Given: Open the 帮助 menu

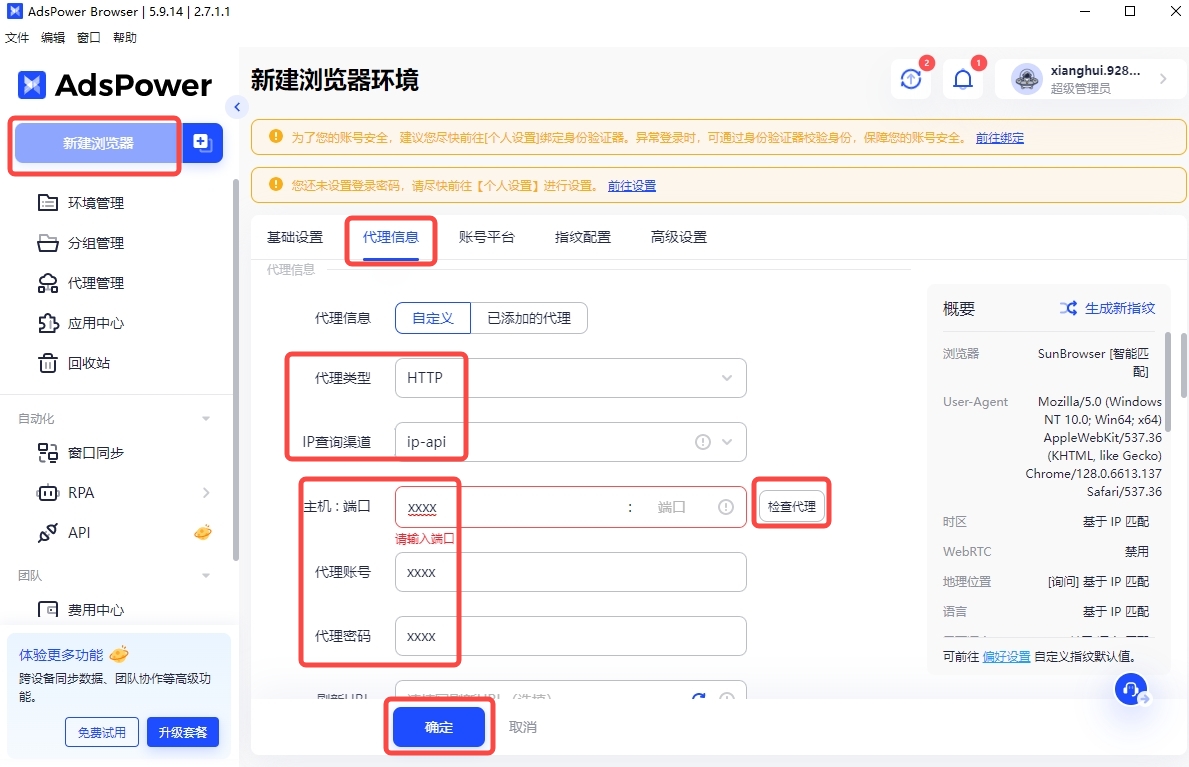Looking at the screenshot, I should pyautogui.click(x=125, y=37).
